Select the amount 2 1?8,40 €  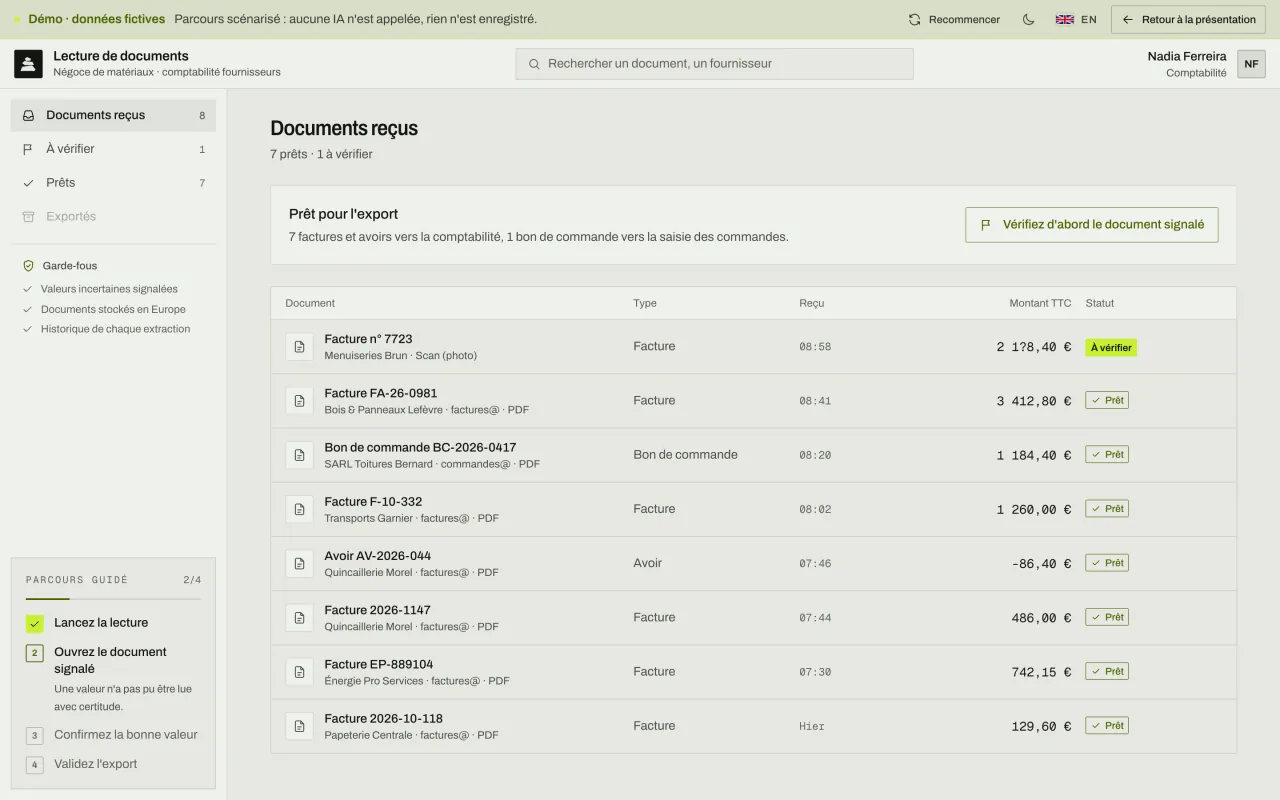click(x=1033, y=347)
